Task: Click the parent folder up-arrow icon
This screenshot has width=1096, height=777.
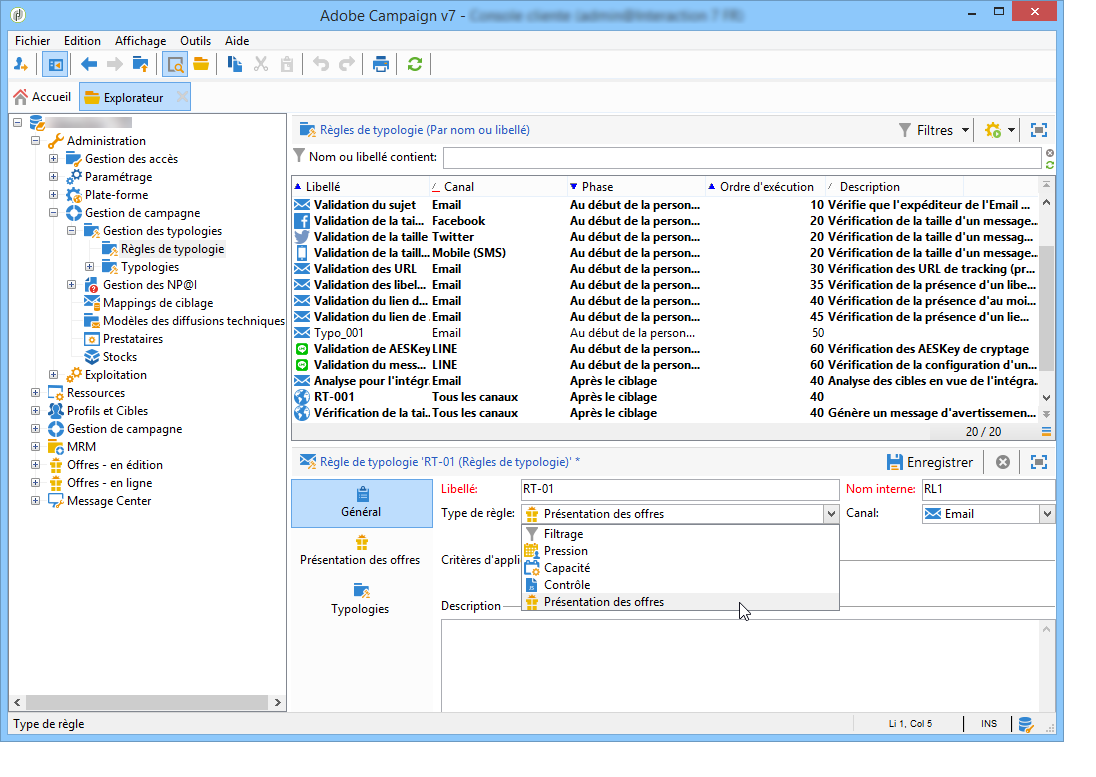Action: point(140,65)
